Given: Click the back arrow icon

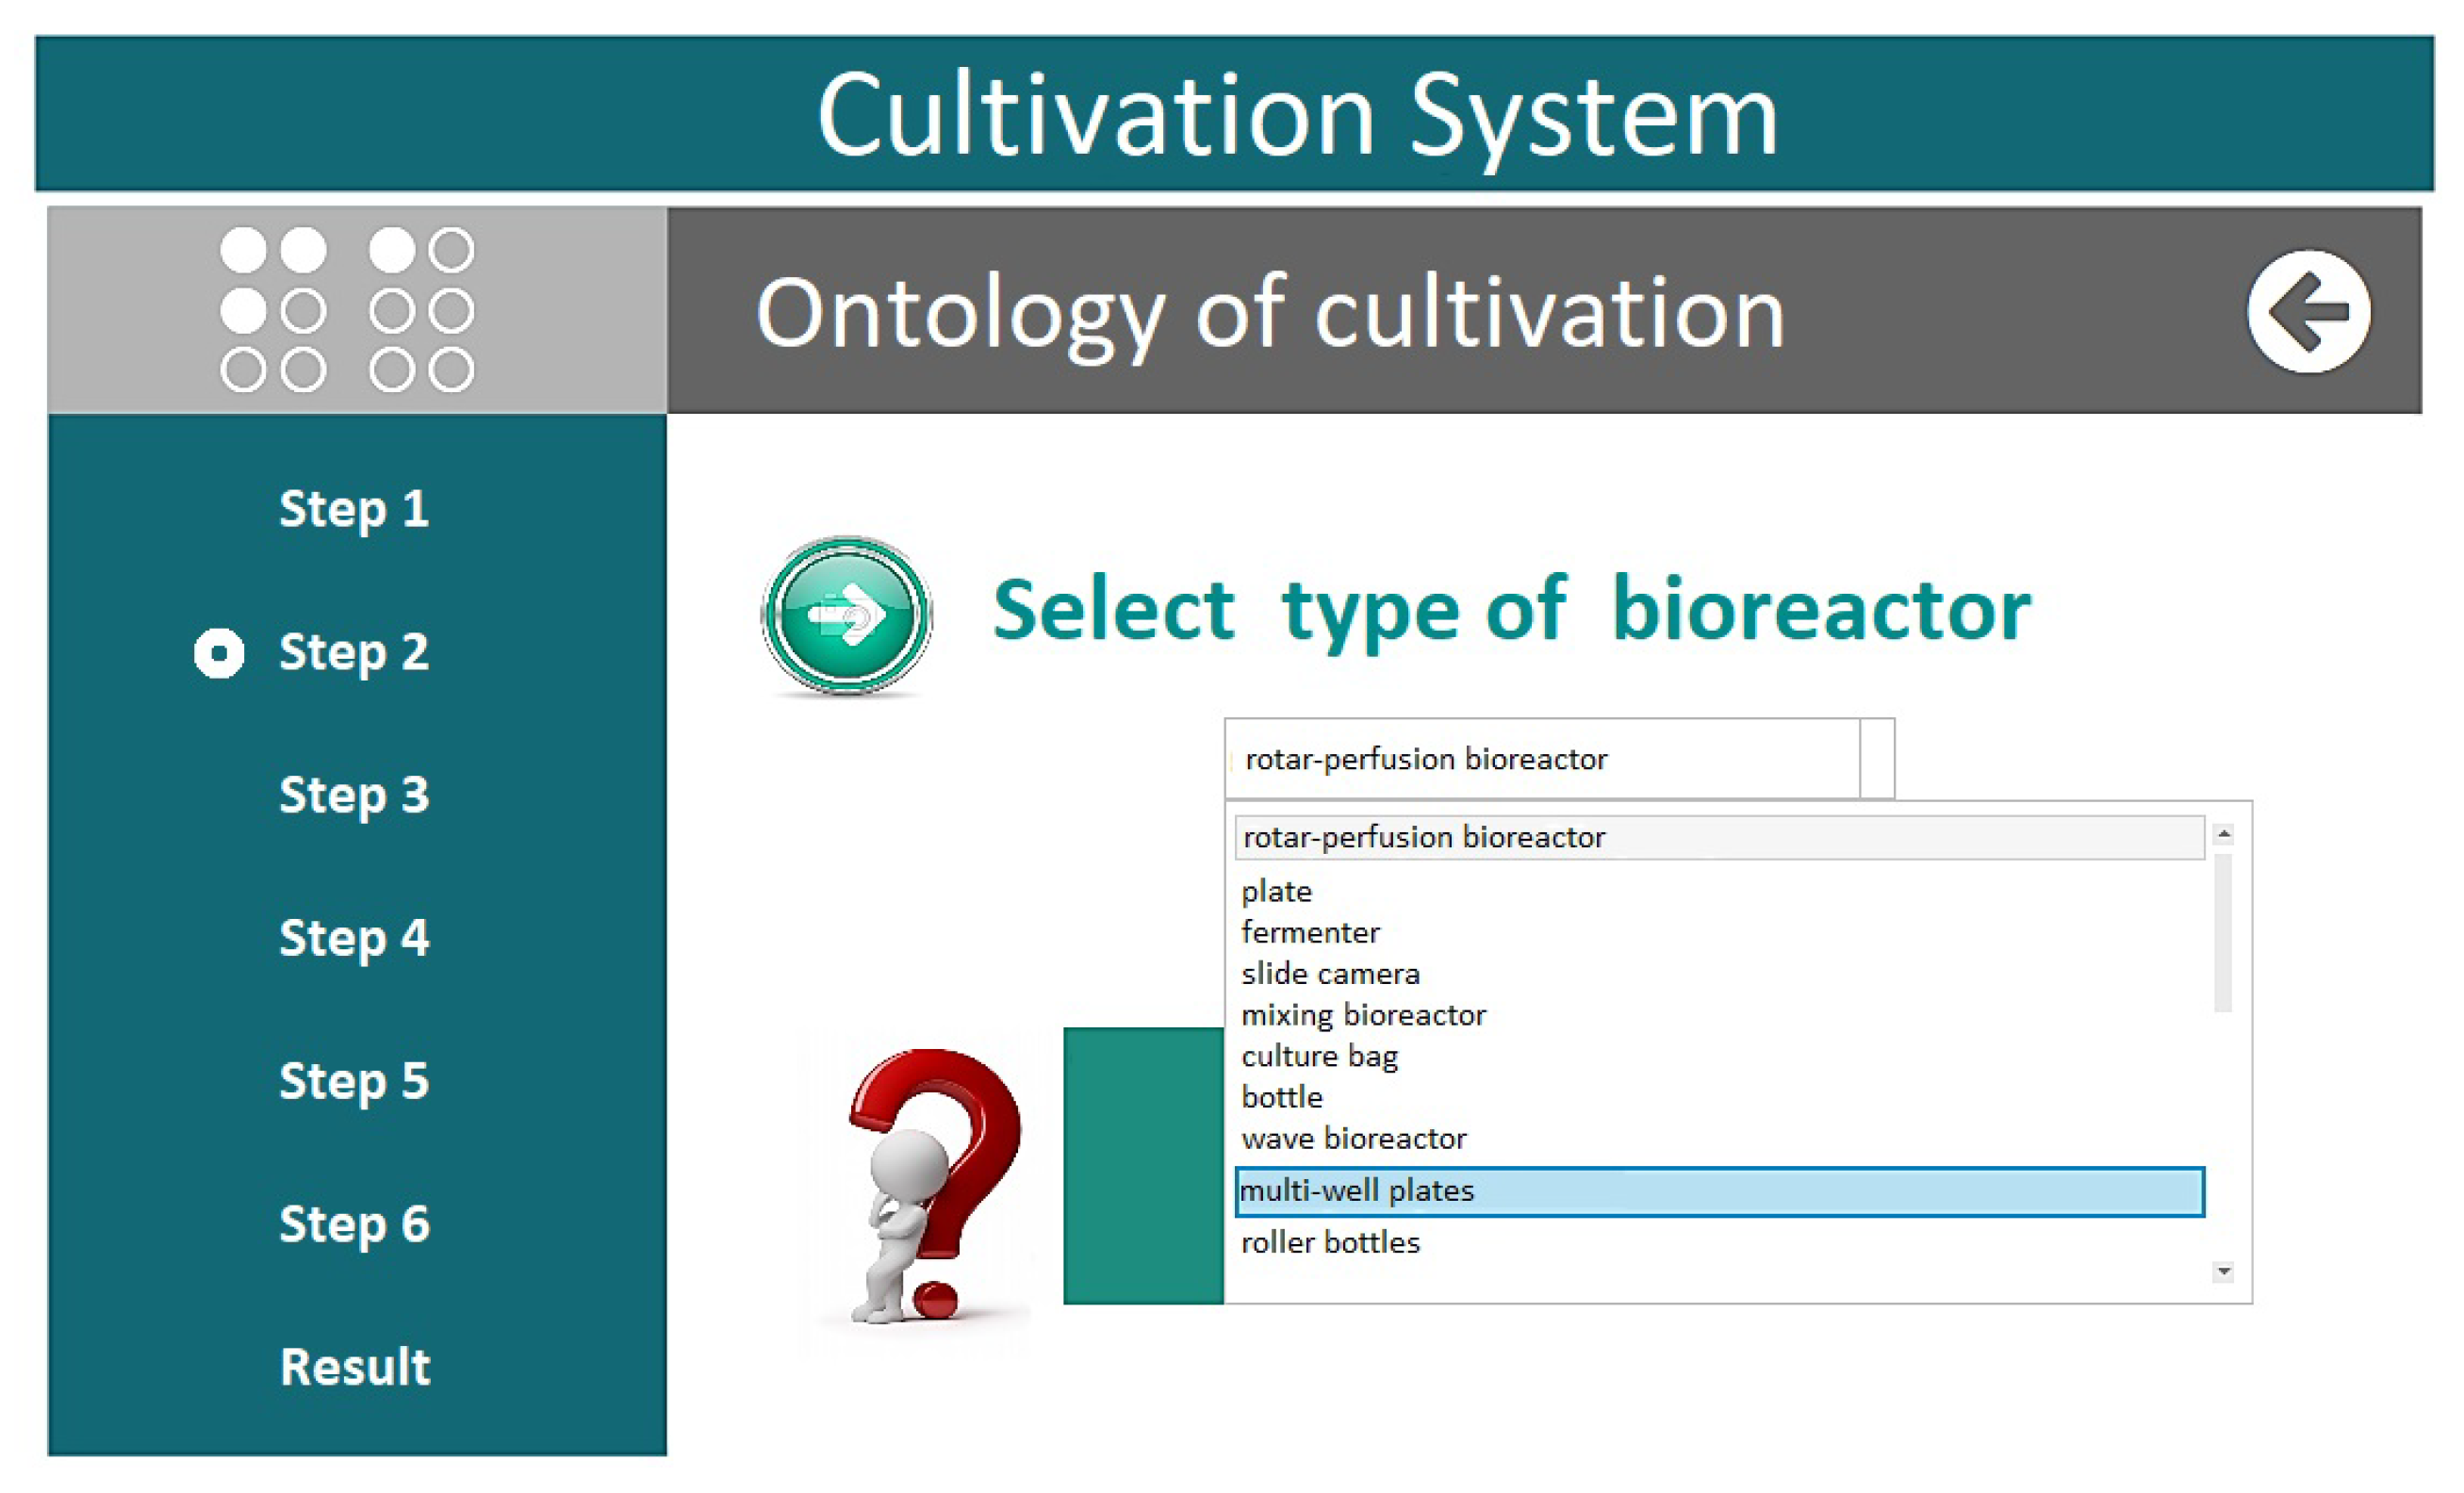Looking at the screenshot, I should pyautogui.click(x=2307, y=311).
